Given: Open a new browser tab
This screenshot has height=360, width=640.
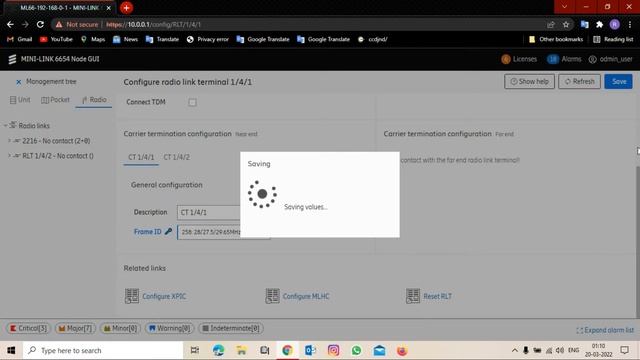Looking at the screenshot, I should tap(127, 7).
